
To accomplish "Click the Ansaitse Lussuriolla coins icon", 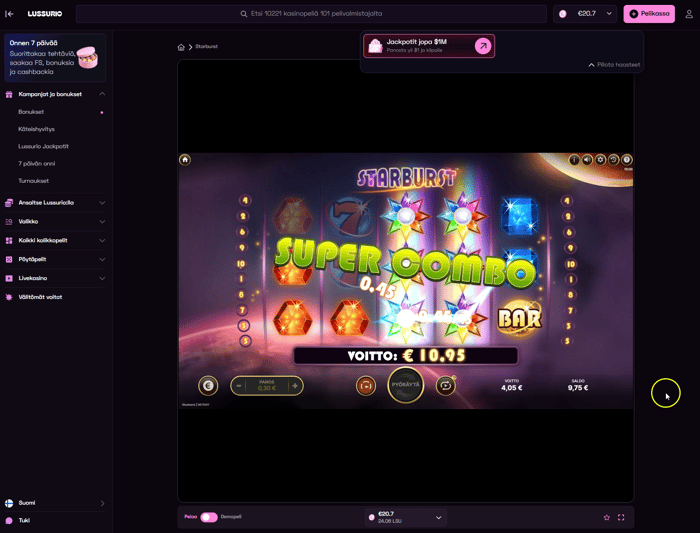I will pyautogui.click(x=9, y=203).
